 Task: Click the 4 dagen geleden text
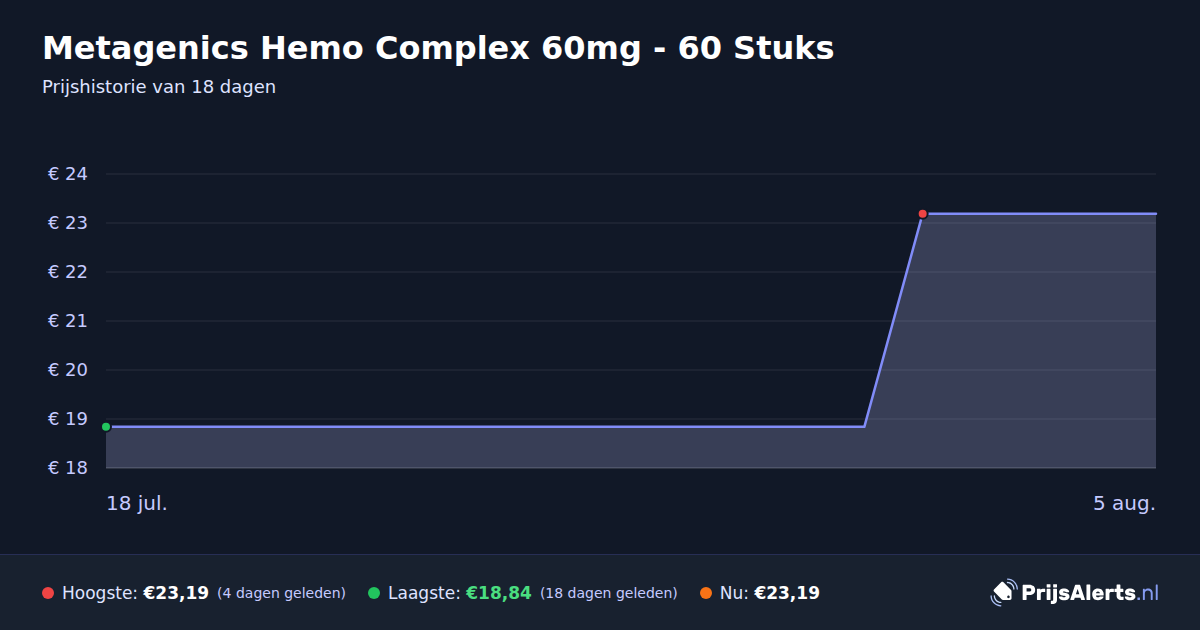click(281, 593)
